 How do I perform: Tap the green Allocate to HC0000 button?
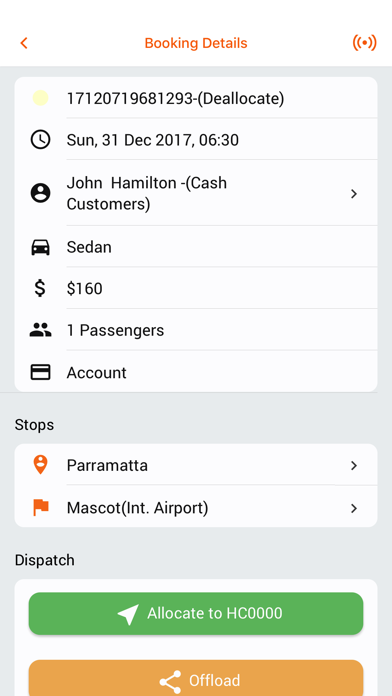(x=196, y=613)
